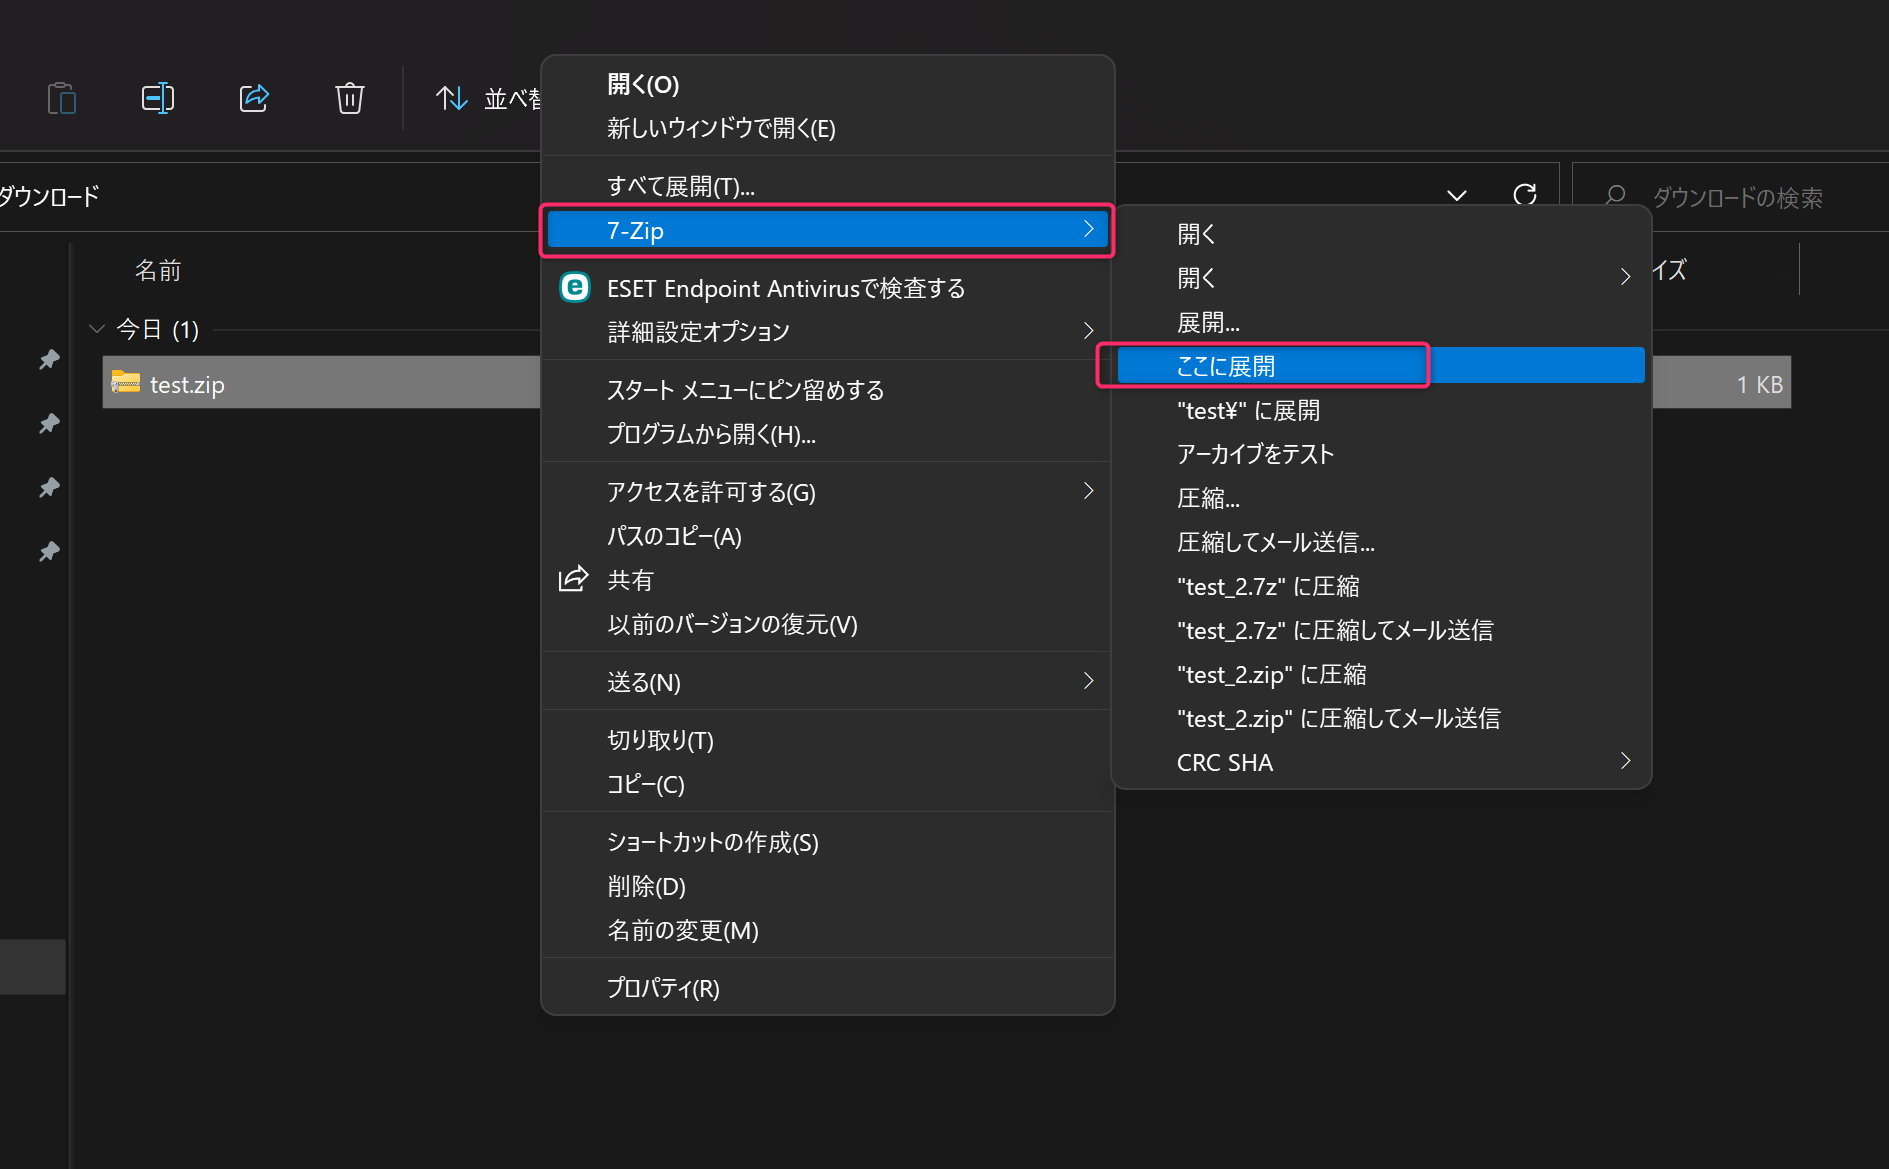Select ここに展開 in 7-Zip submenu
The width and height of the screenshot is (1889, 1169).
pyautogui.click(x=1226, y=366)
